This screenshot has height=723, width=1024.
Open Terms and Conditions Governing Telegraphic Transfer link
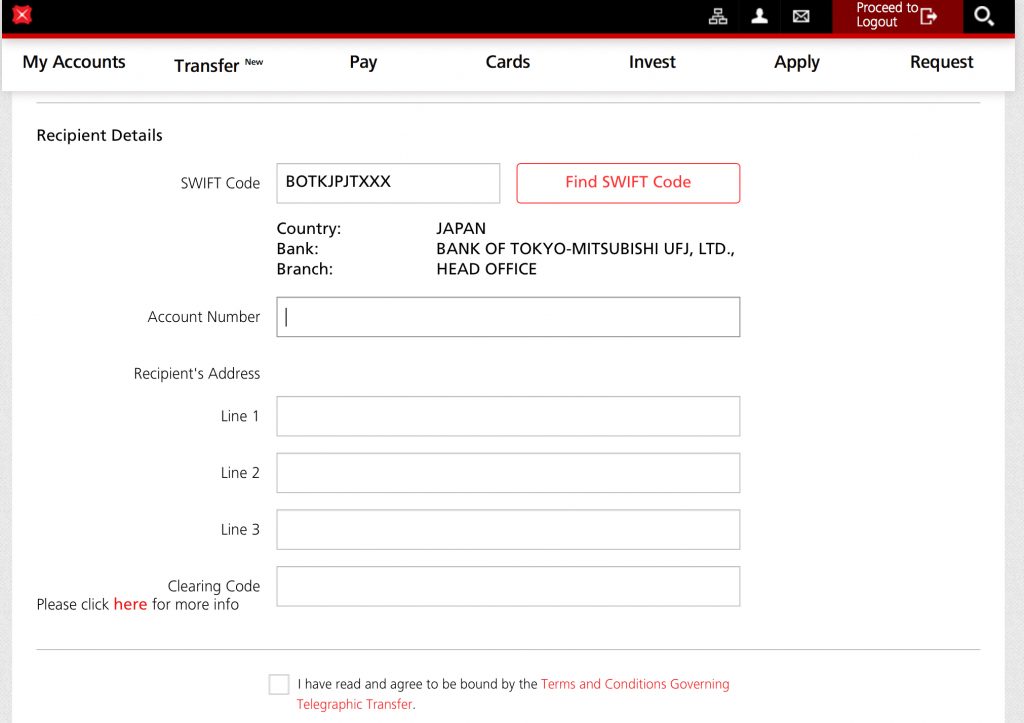point(513,694)
